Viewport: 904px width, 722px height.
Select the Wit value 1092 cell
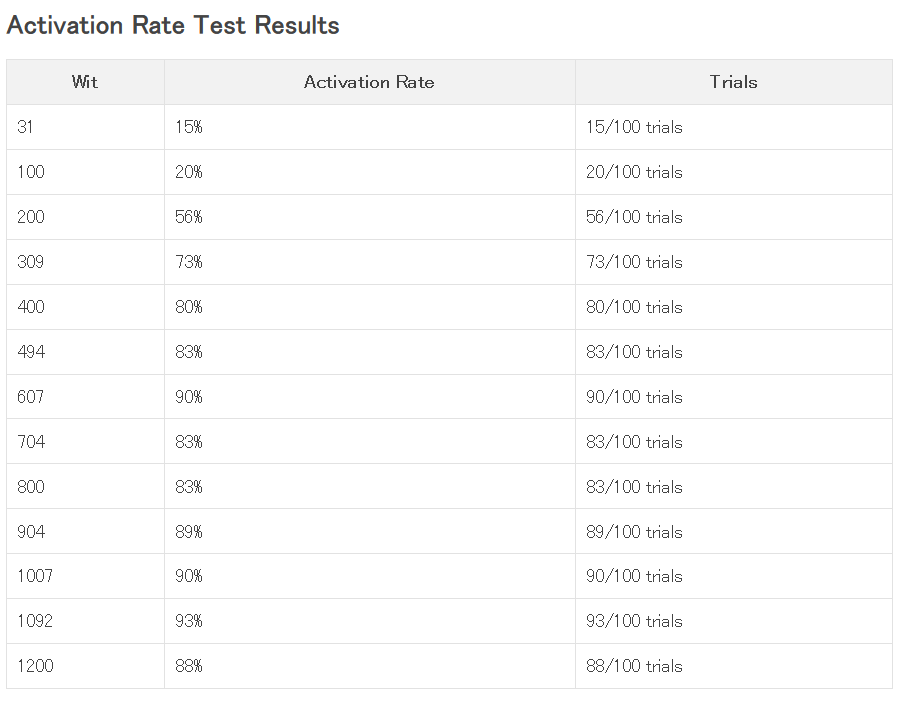click(x=85, y=621)
